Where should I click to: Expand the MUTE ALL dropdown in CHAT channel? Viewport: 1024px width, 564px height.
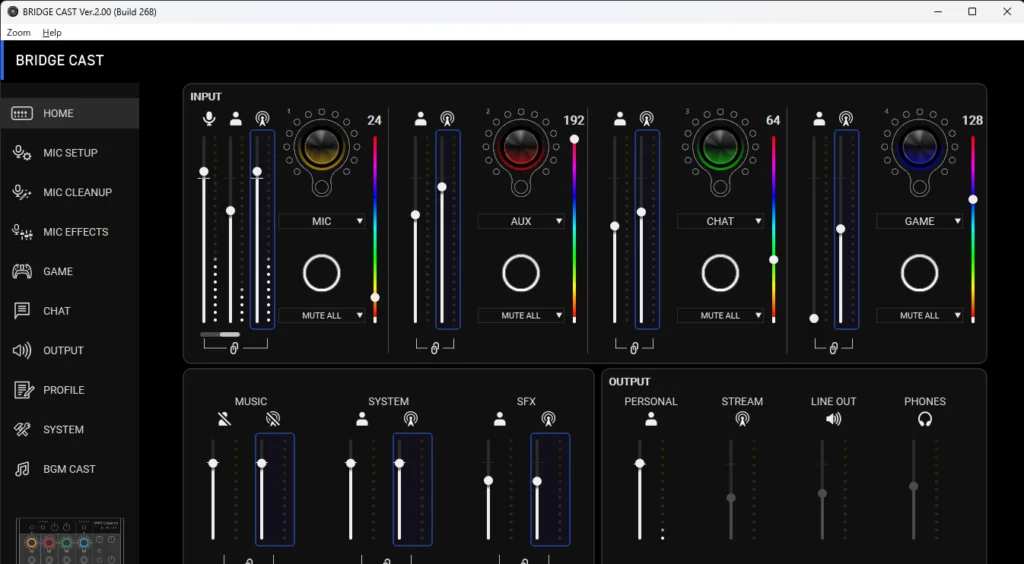pyautogui.click(x=720, y=315)
